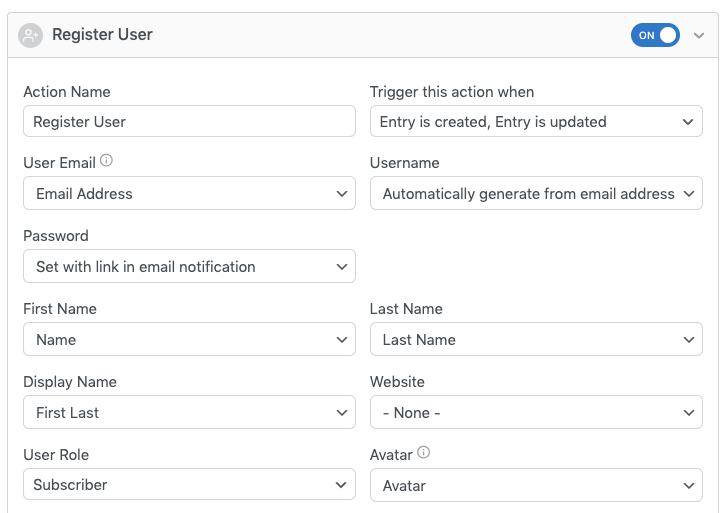Open the Last Name field dropdown
Image resolution: width=725 pixels, height=513 pixels.
pyautogui.click(x=536, y=339)
